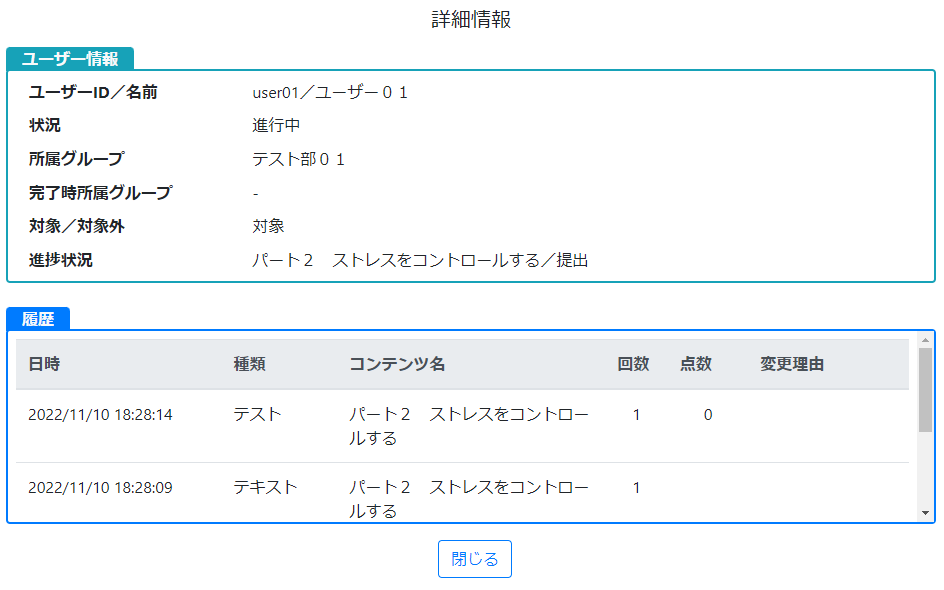This screenshot has width=944, height=590.
Task: Click the user01／ユーザー０１ value
Action: point(330,92)
